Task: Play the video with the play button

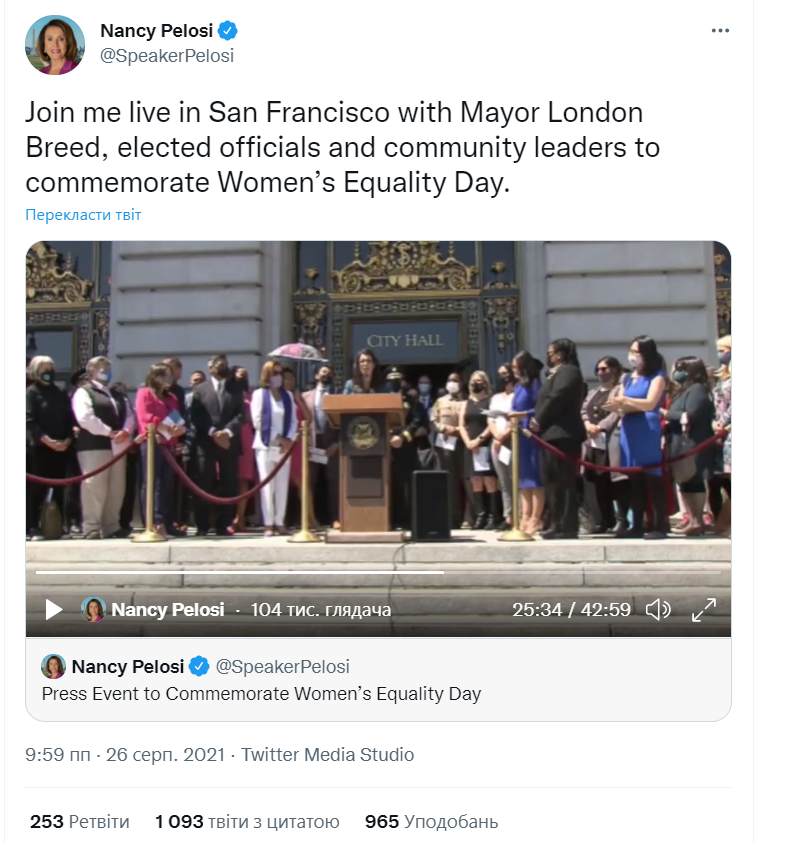Action: coord(54,609)
